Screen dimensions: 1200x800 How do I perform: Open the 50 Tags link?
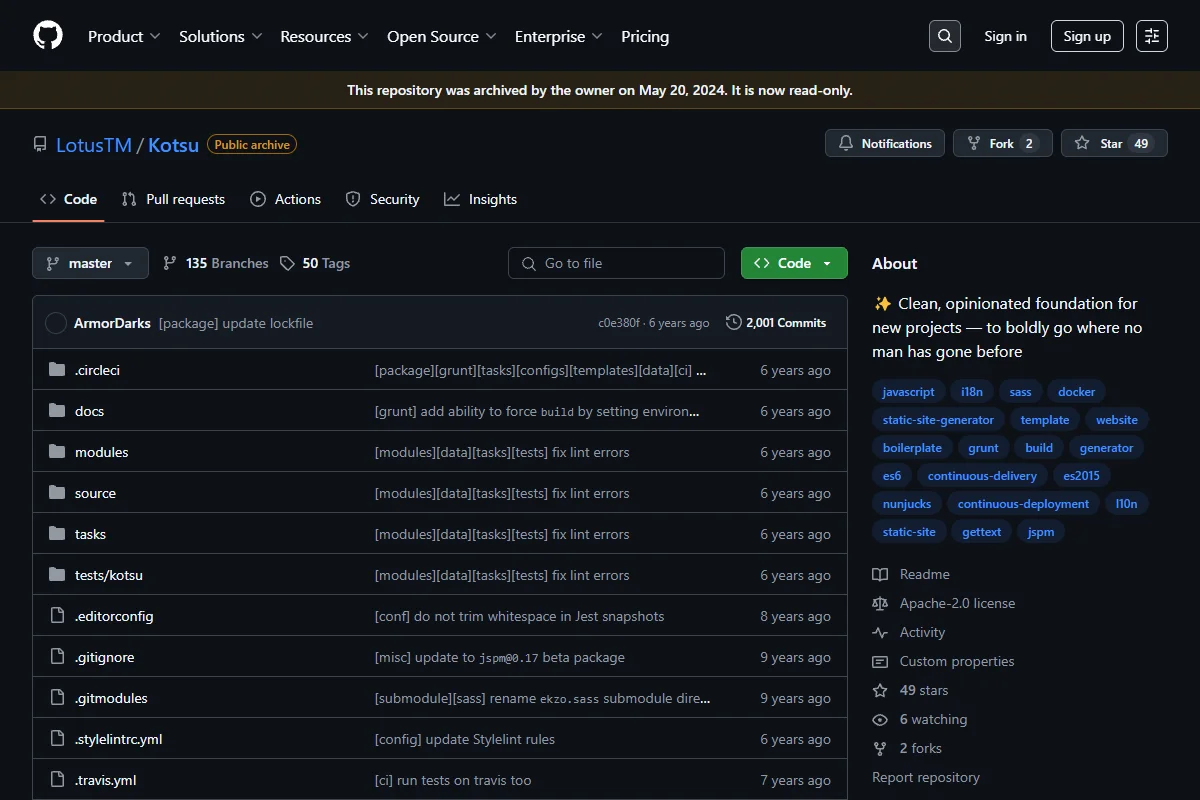315,263
